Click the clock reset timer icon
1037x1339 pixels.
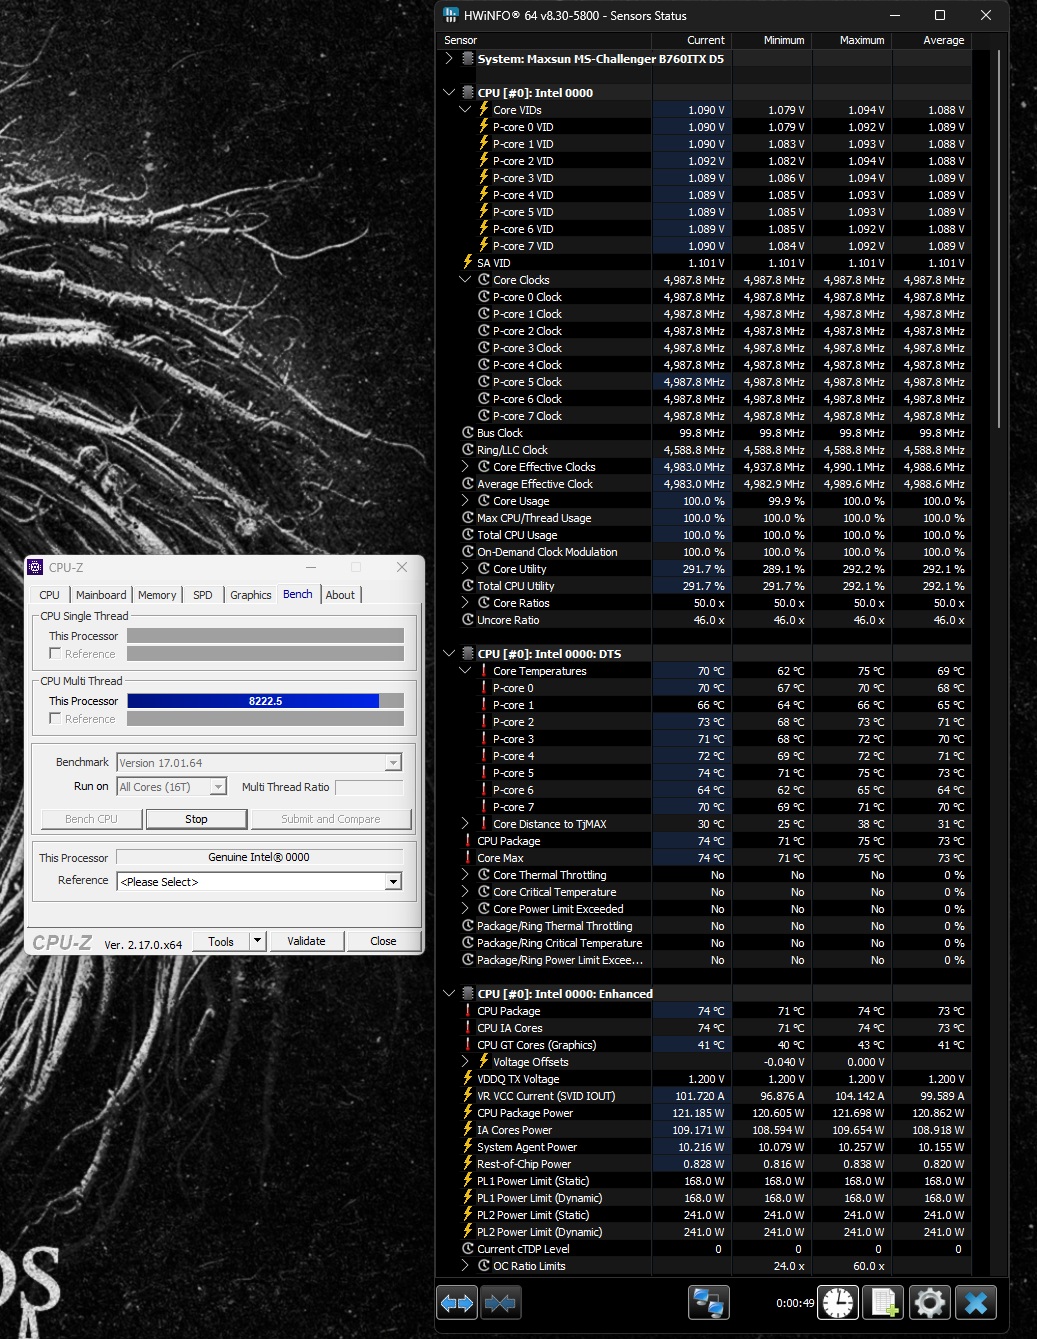click(838, 1303)
